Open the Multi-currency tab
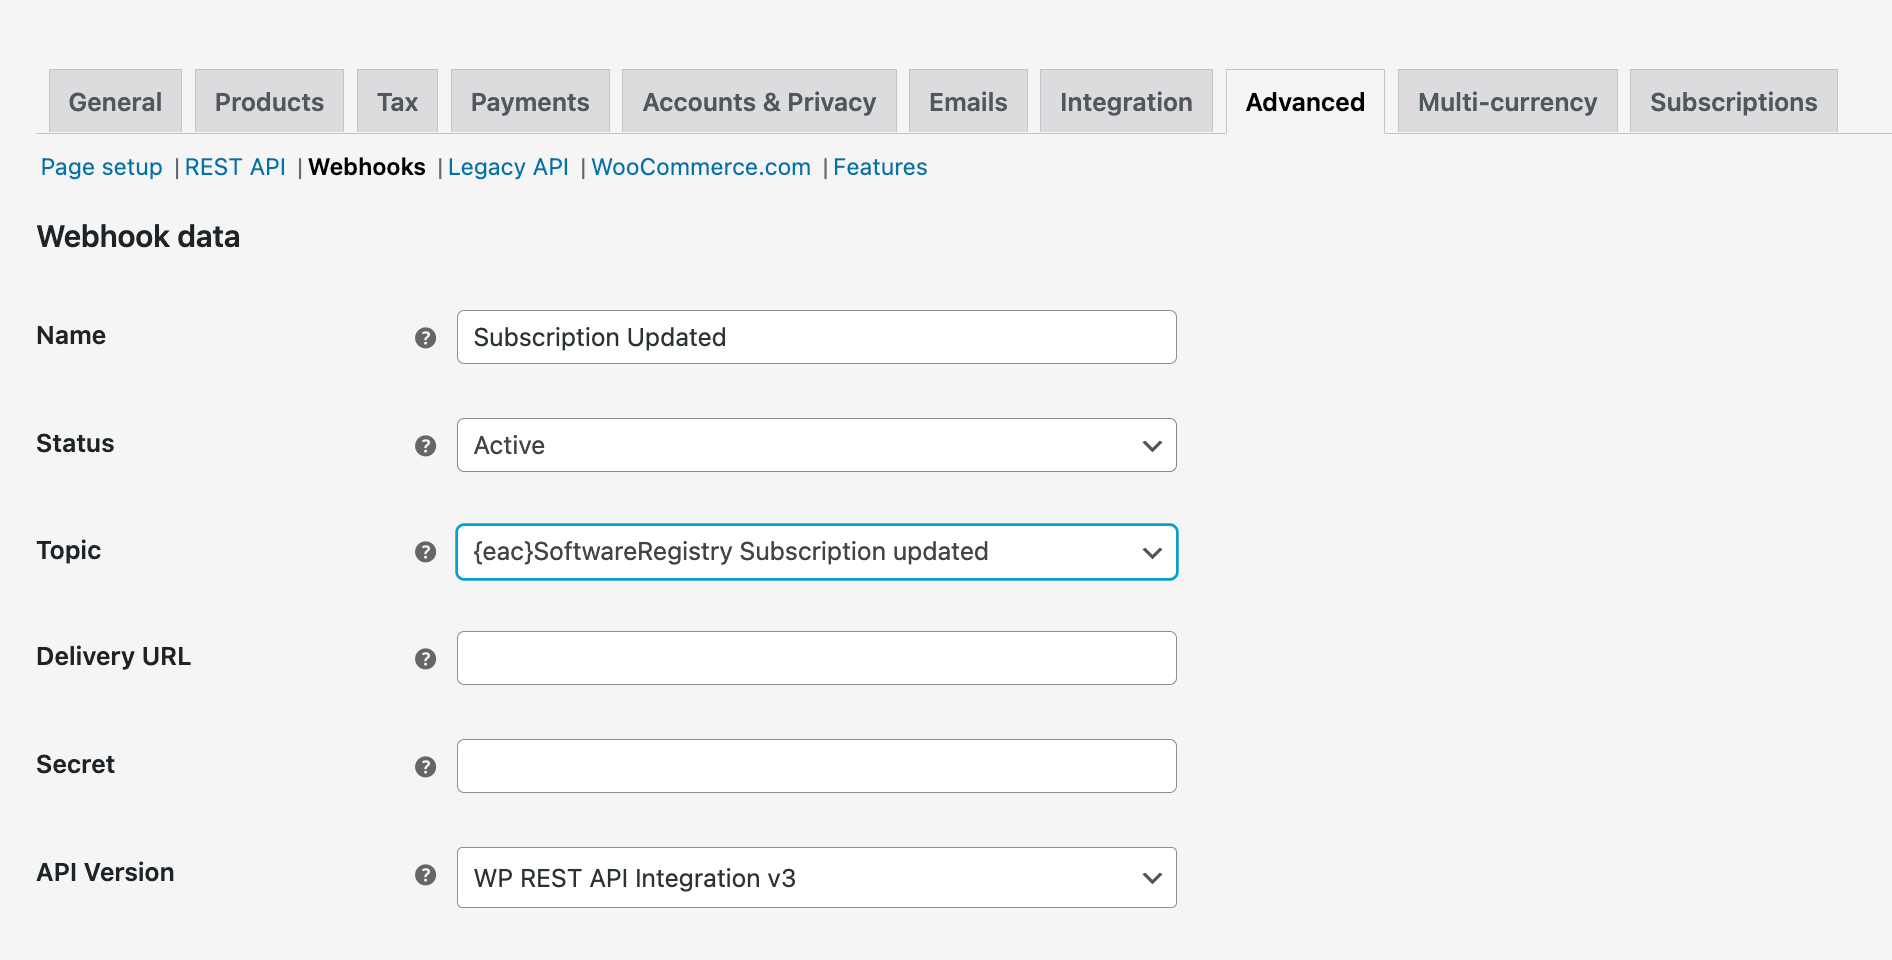This screenshot has width=1892, height=960. 1507,101
